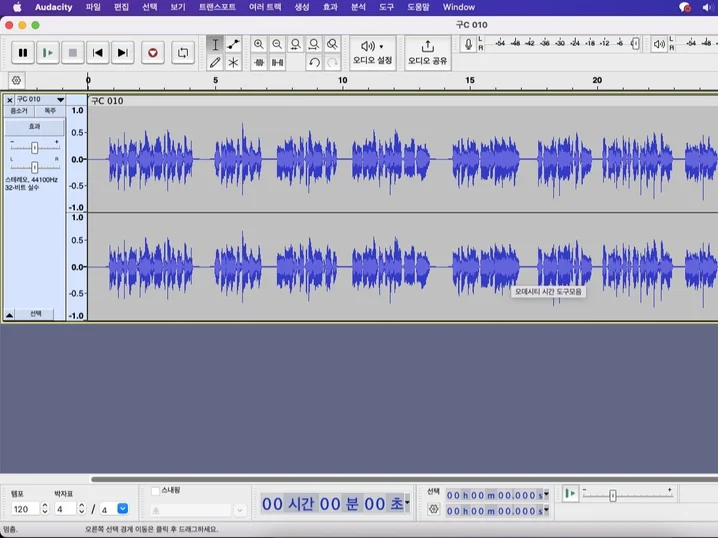Open the 효과 menu in menu bar
718x538 pixels.
click(329, 7)
